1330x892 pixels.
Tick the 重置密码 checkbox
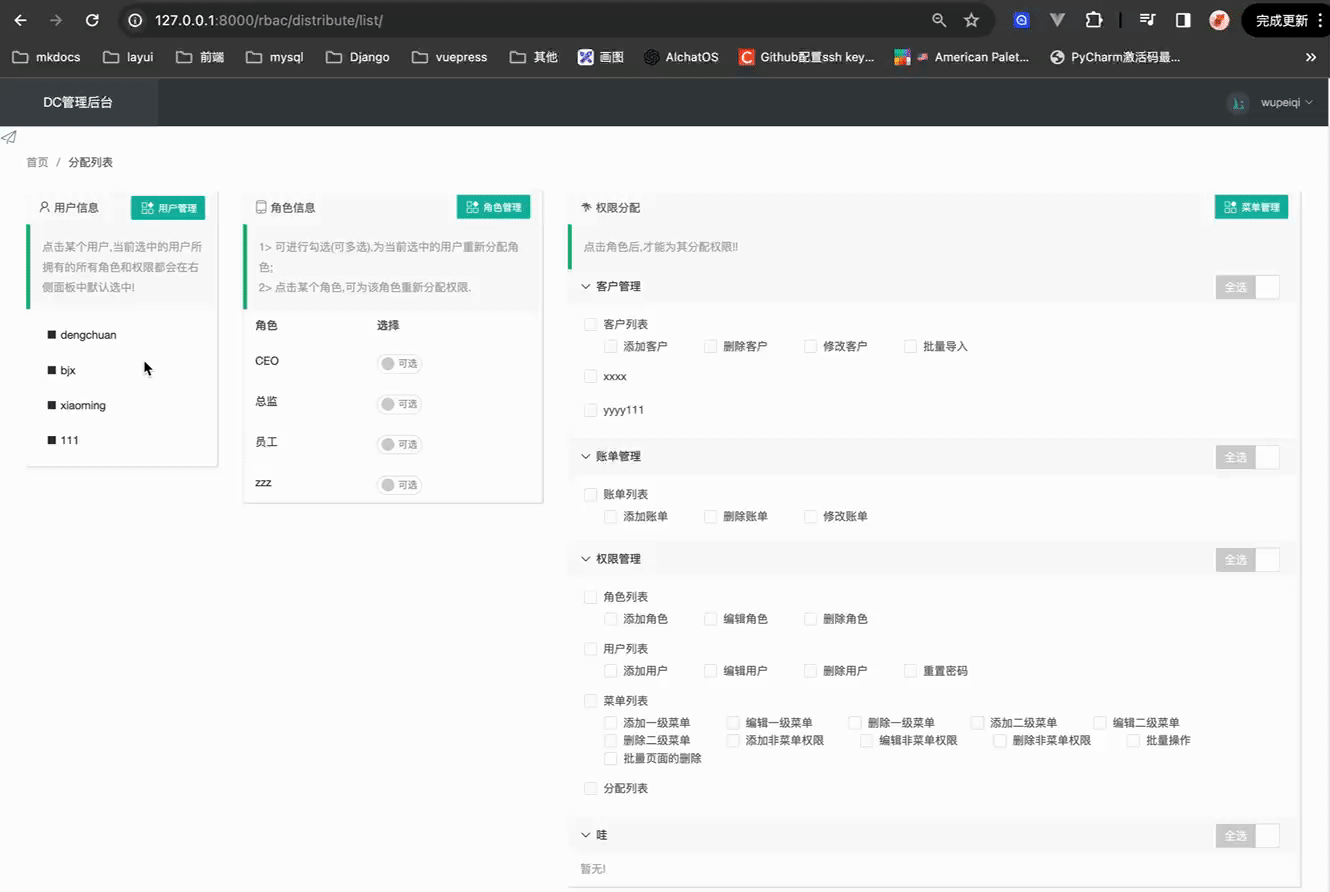pos(911,671)
